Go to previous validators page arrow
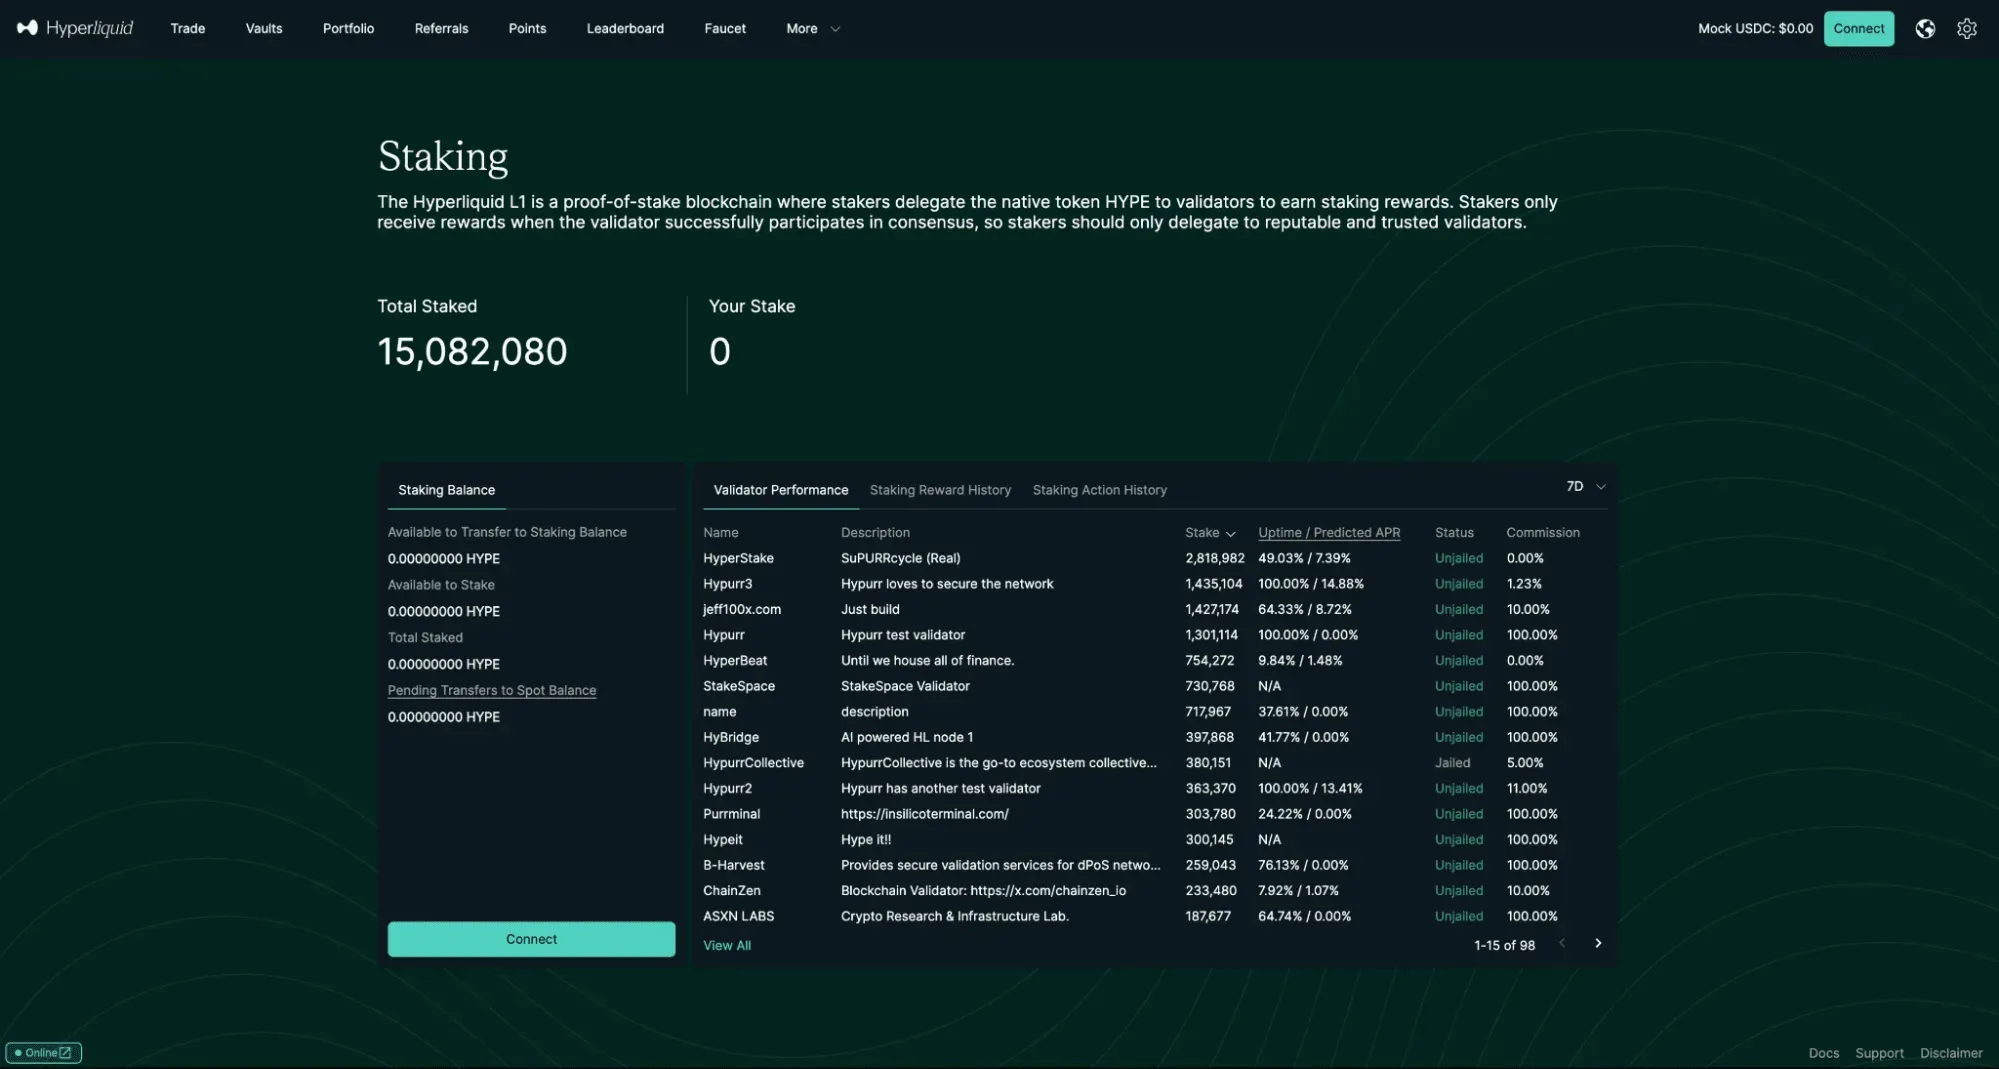The width and height of the screenshot is (1999, 1069). coord(1562,944)
